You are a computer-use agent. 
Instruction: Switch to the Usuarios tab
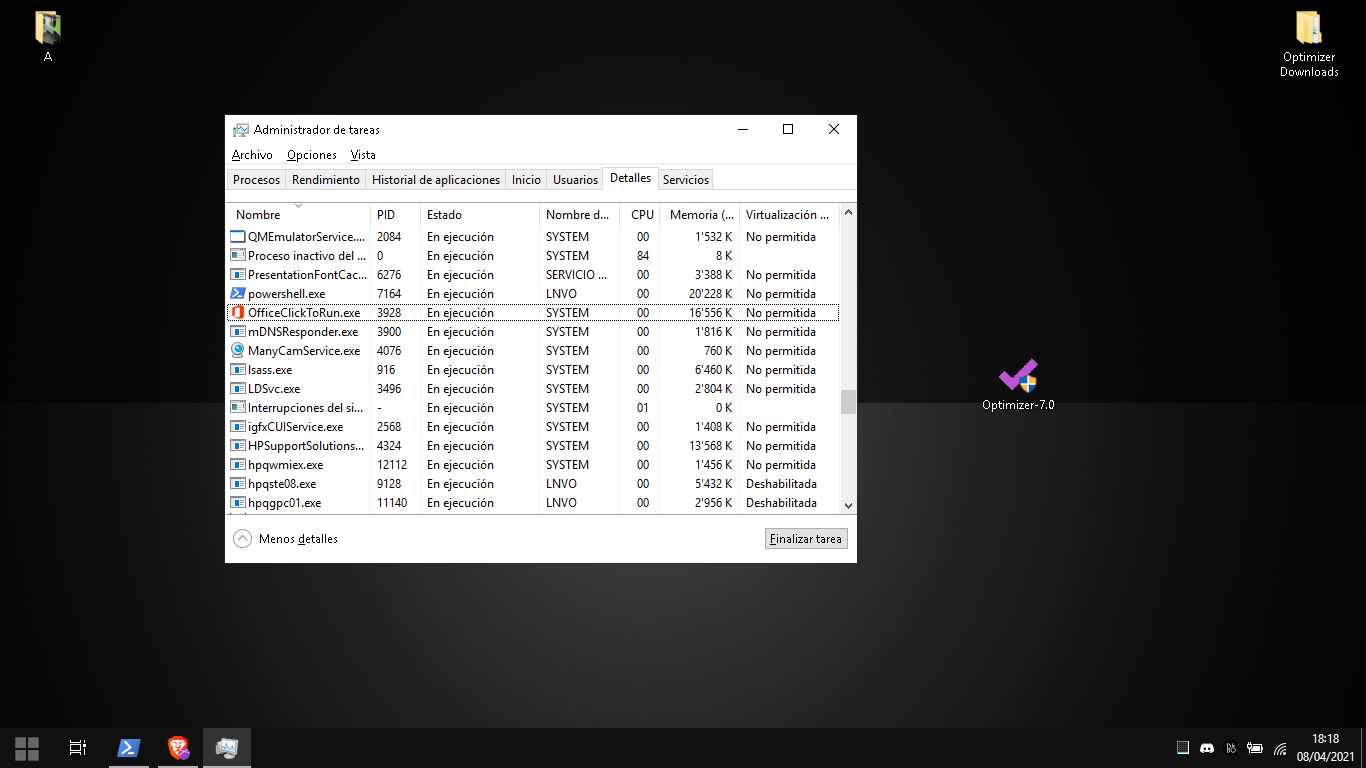tap(575, 180)
